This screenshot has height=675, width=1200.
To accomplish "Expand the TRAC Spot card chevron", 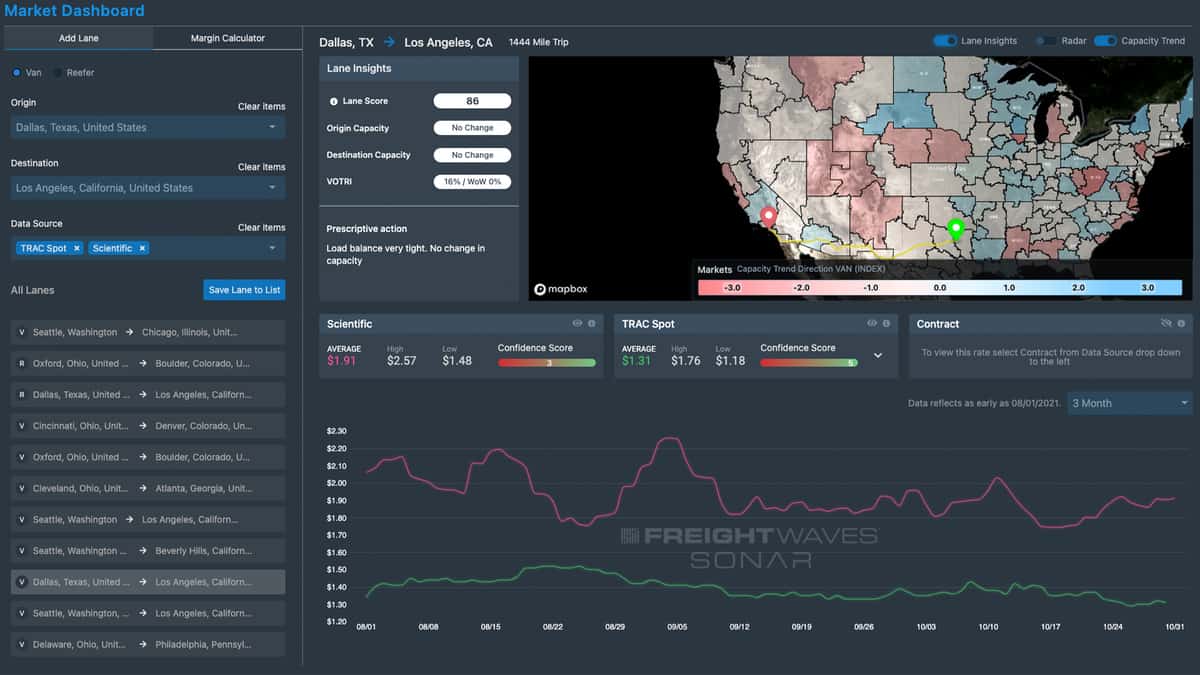I will pyautogui.click(x=878, y=355).
